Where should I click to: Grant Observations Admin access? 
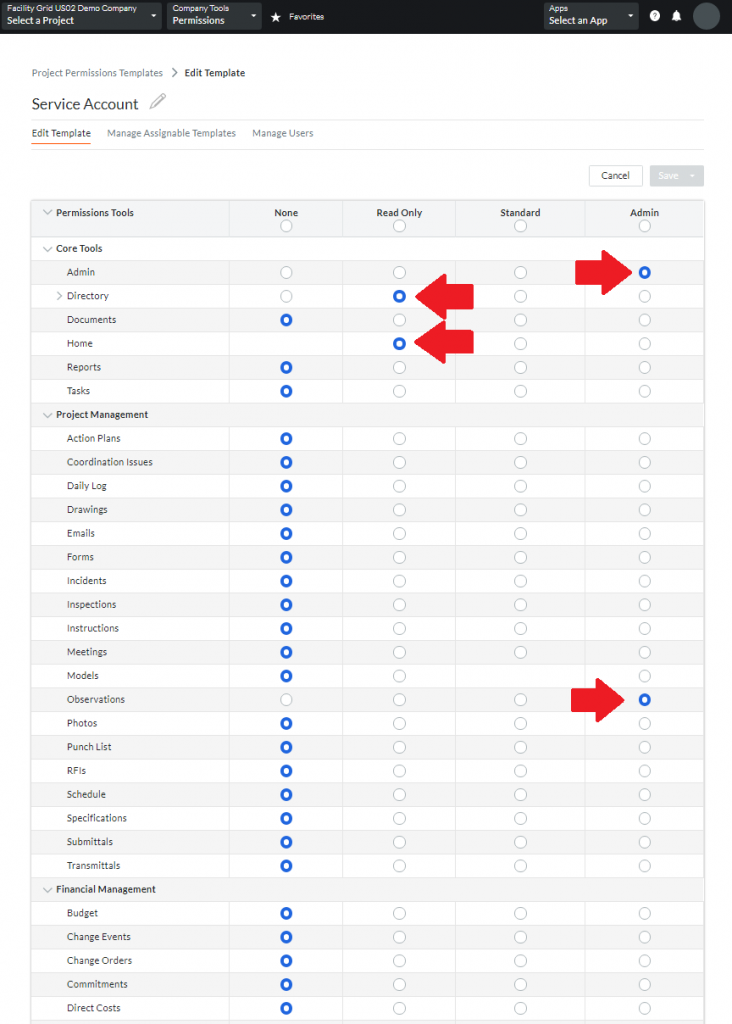pos(644,699)
